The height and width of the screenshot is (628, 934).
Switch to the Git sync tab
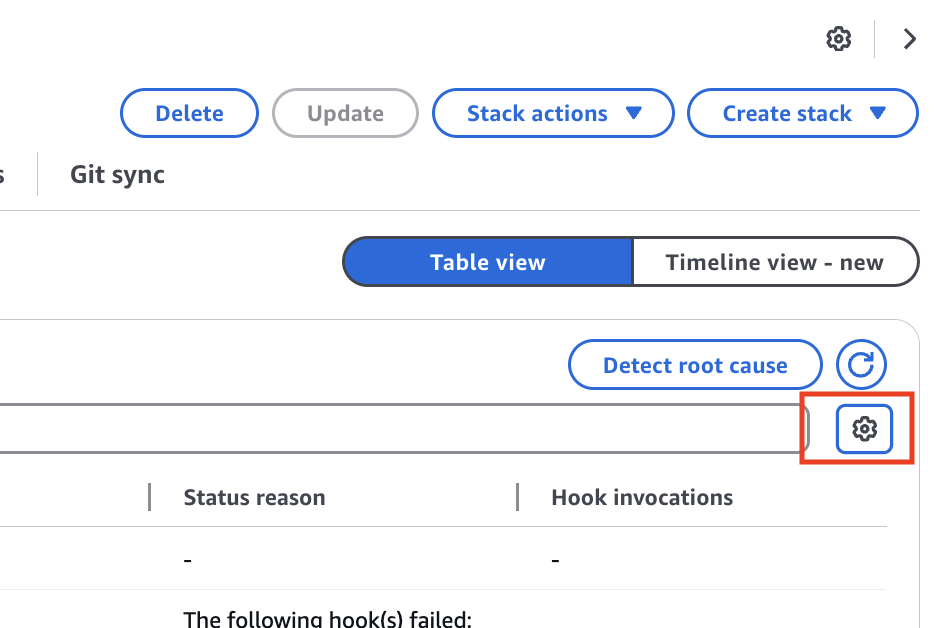[x=117, y=174]
